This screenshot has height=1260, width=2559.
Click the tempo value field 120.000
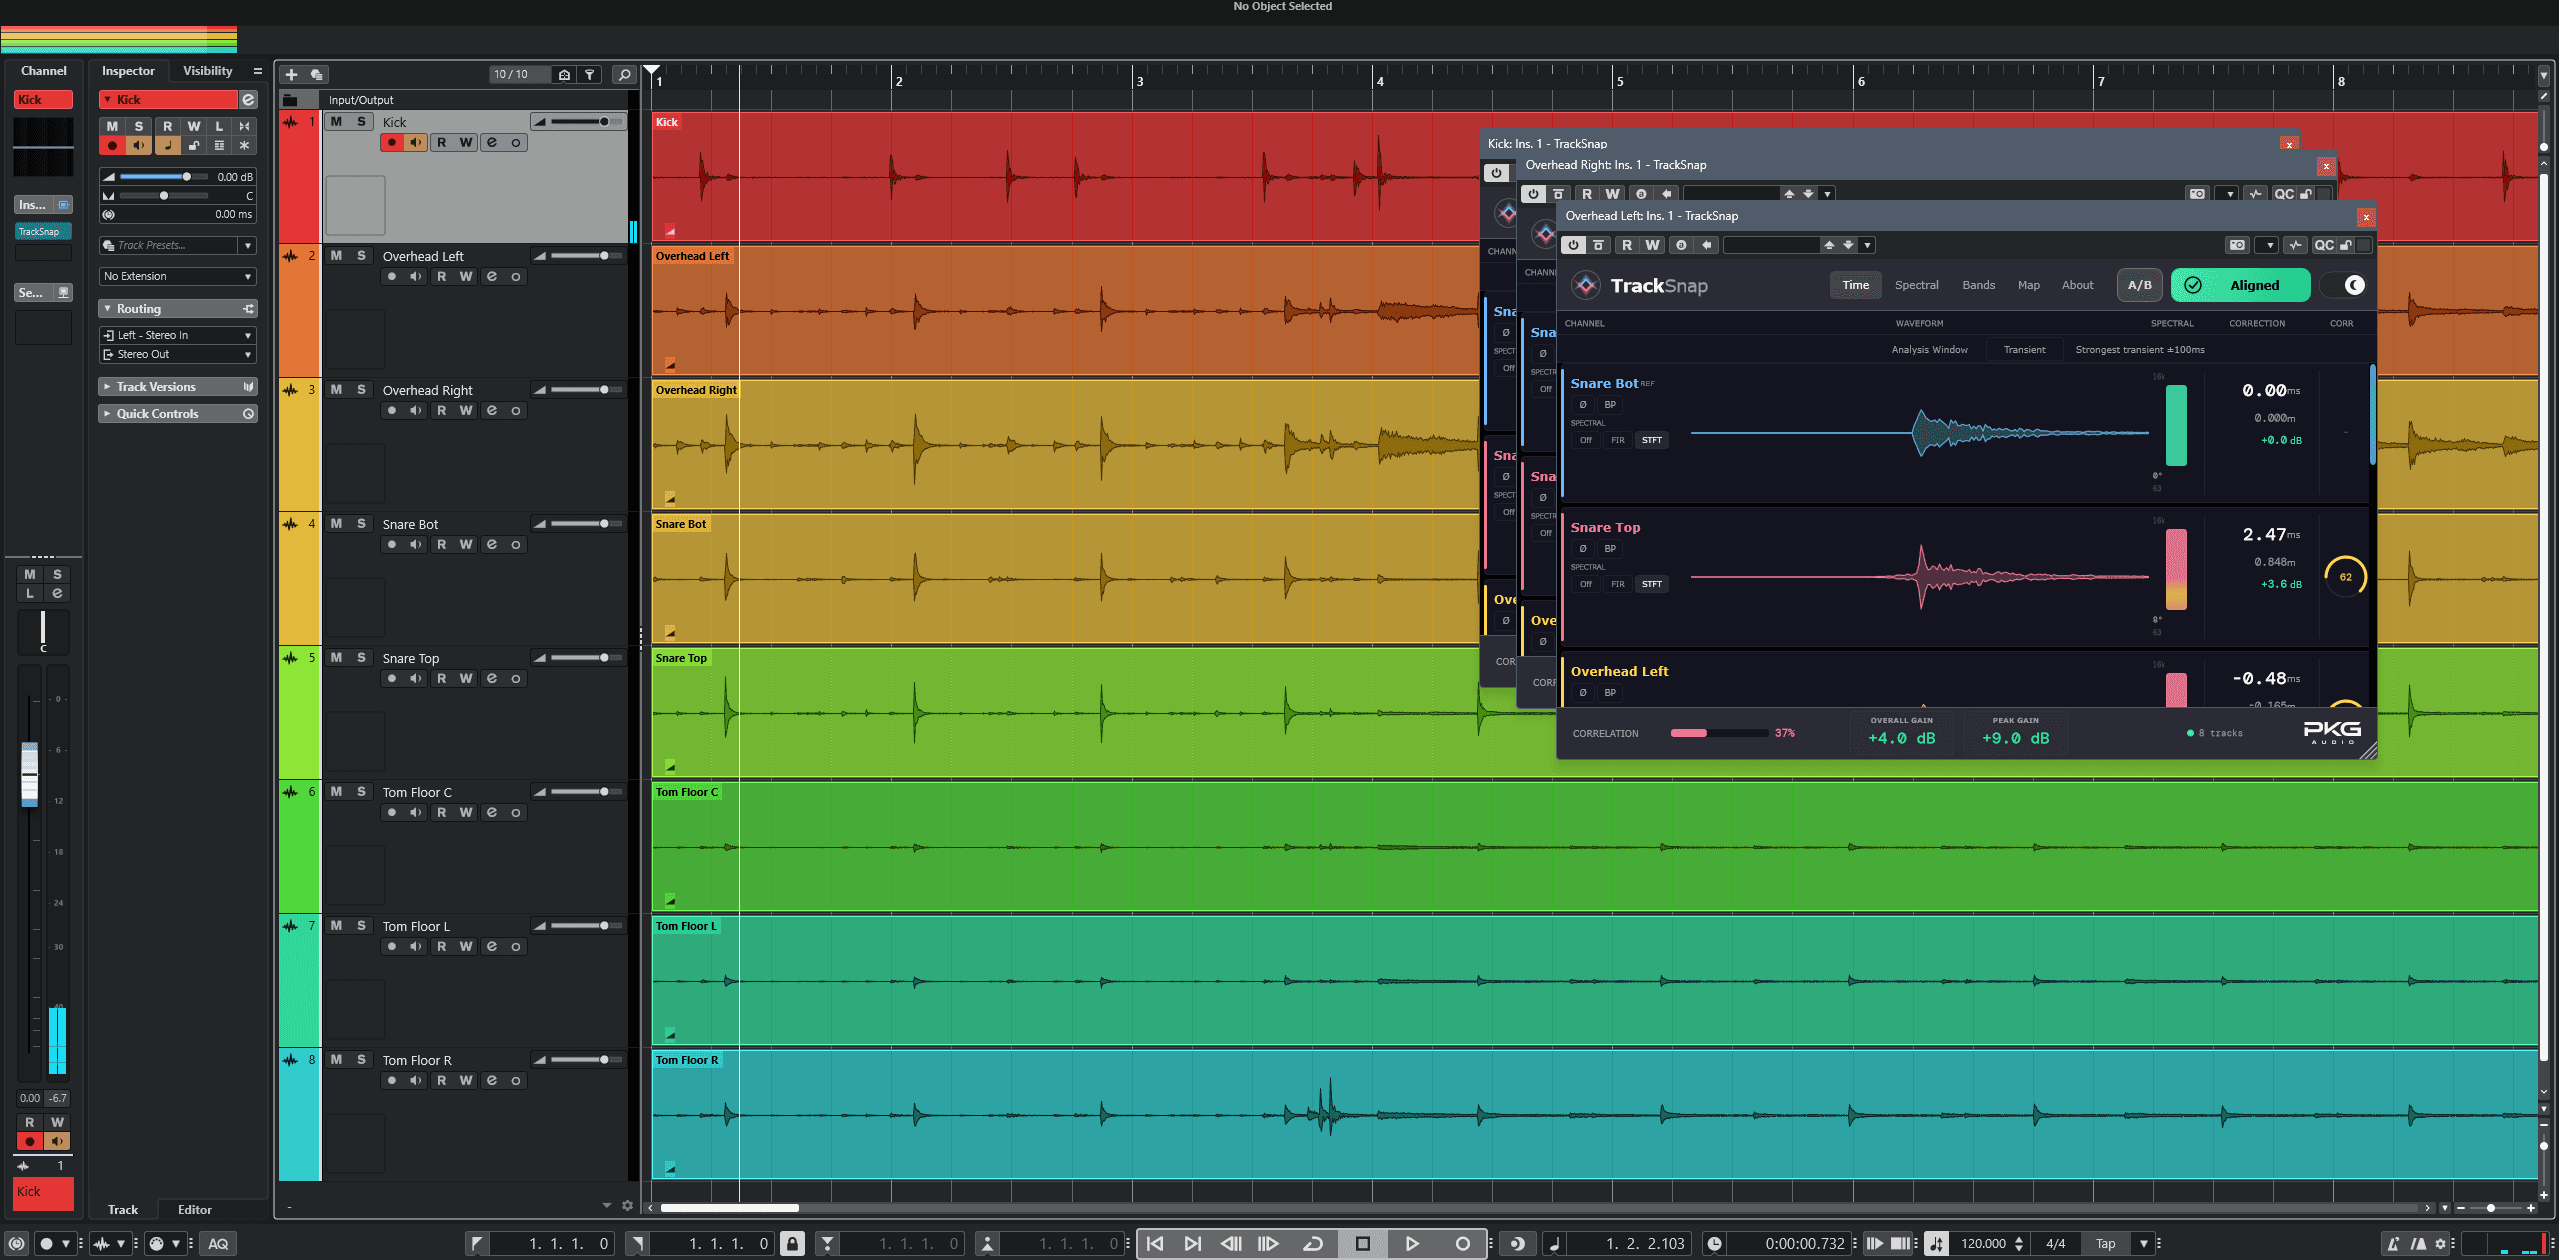click(x=1983, y=1243)
